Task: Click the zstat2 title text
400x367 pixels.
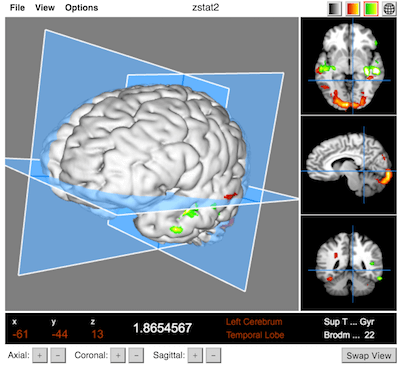Action: pyautogui.click(x=206, y=8)
